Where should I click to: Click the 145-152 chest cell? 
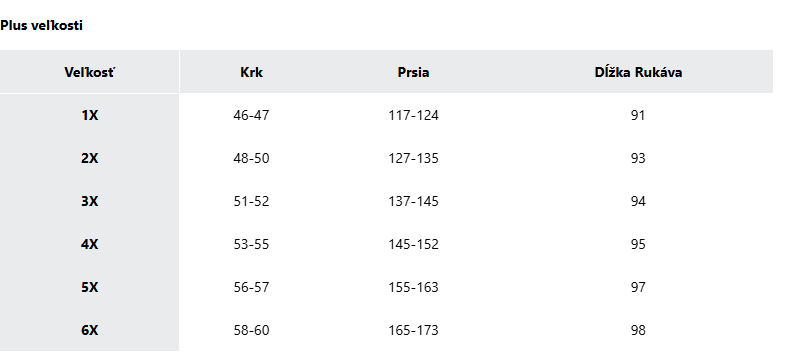(413, 244)
